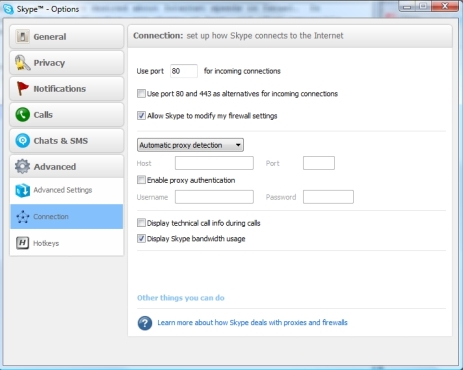Click the proxy Host input field
The height and width of the screenshot is (370, 463).
(x=214, y=163)
